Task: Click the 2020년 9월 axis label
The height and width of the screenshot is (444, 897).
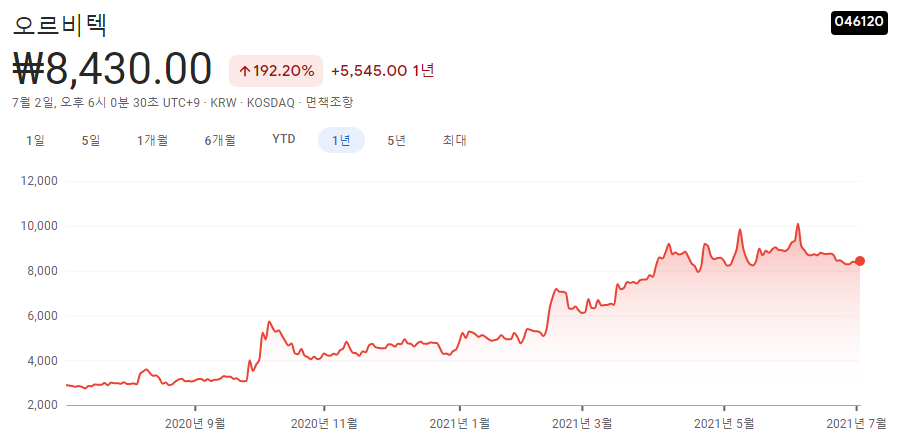Action: (195, 423)
